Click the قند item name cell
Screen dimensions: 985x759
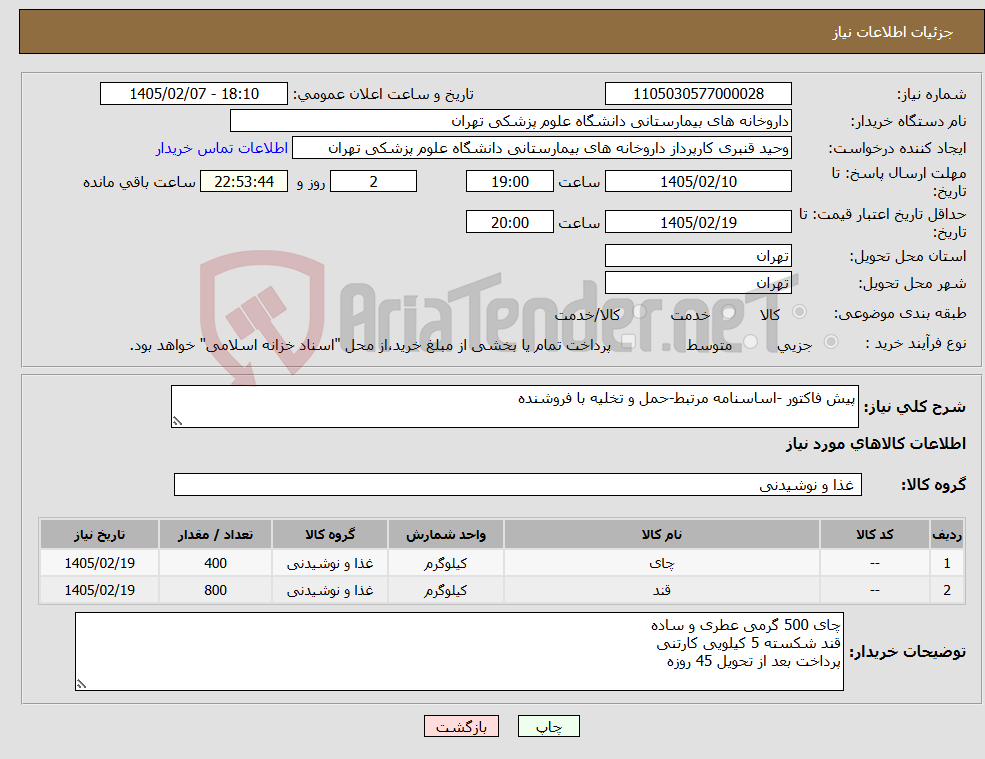661,590
